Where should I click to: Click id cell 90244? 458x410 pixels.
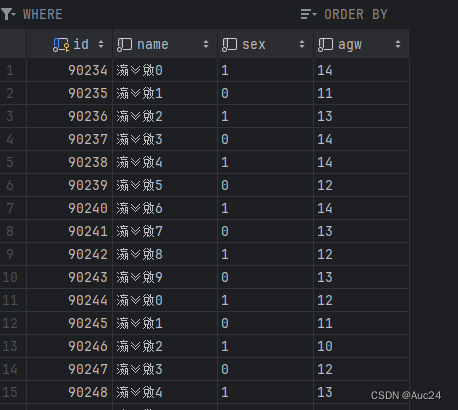coord(69,300)
